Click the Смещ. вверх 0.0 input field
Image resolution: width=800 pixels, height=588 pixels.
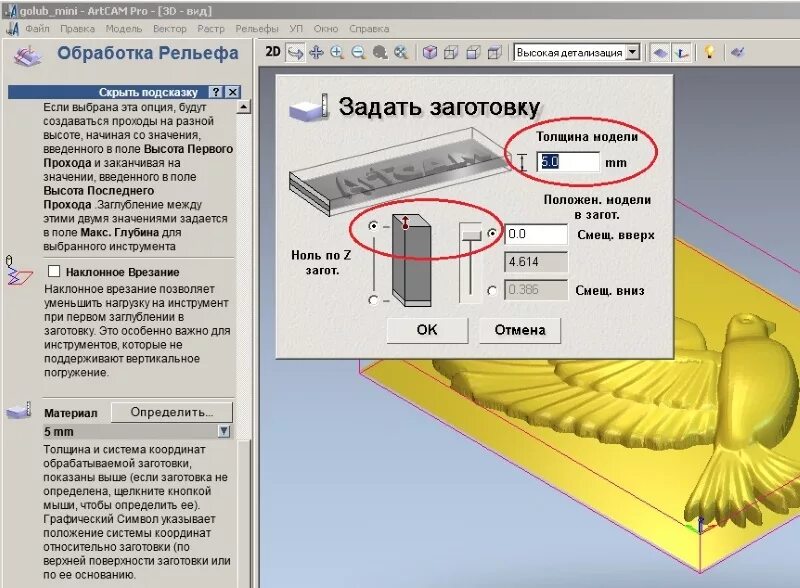536,234
